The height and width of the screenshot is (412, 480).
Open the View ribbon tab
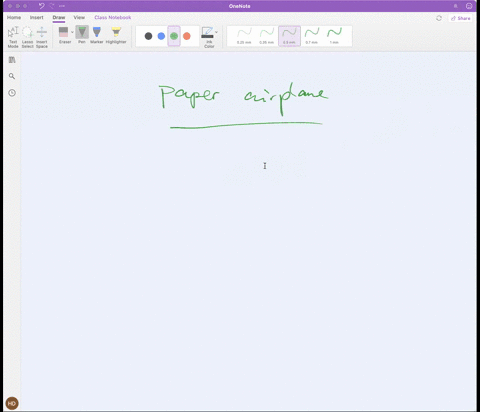coord(79,17)
